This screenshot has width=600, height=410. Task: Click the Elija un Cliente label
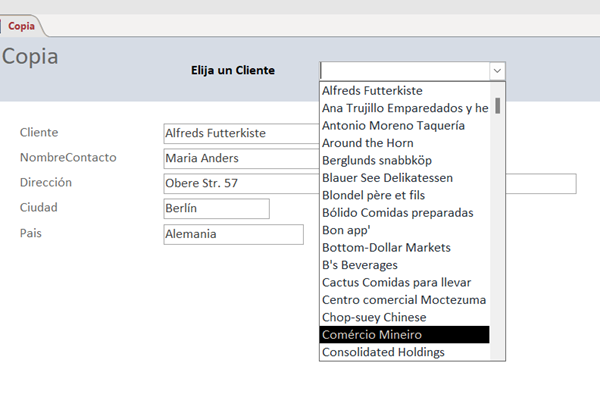[x=233, y=70]
